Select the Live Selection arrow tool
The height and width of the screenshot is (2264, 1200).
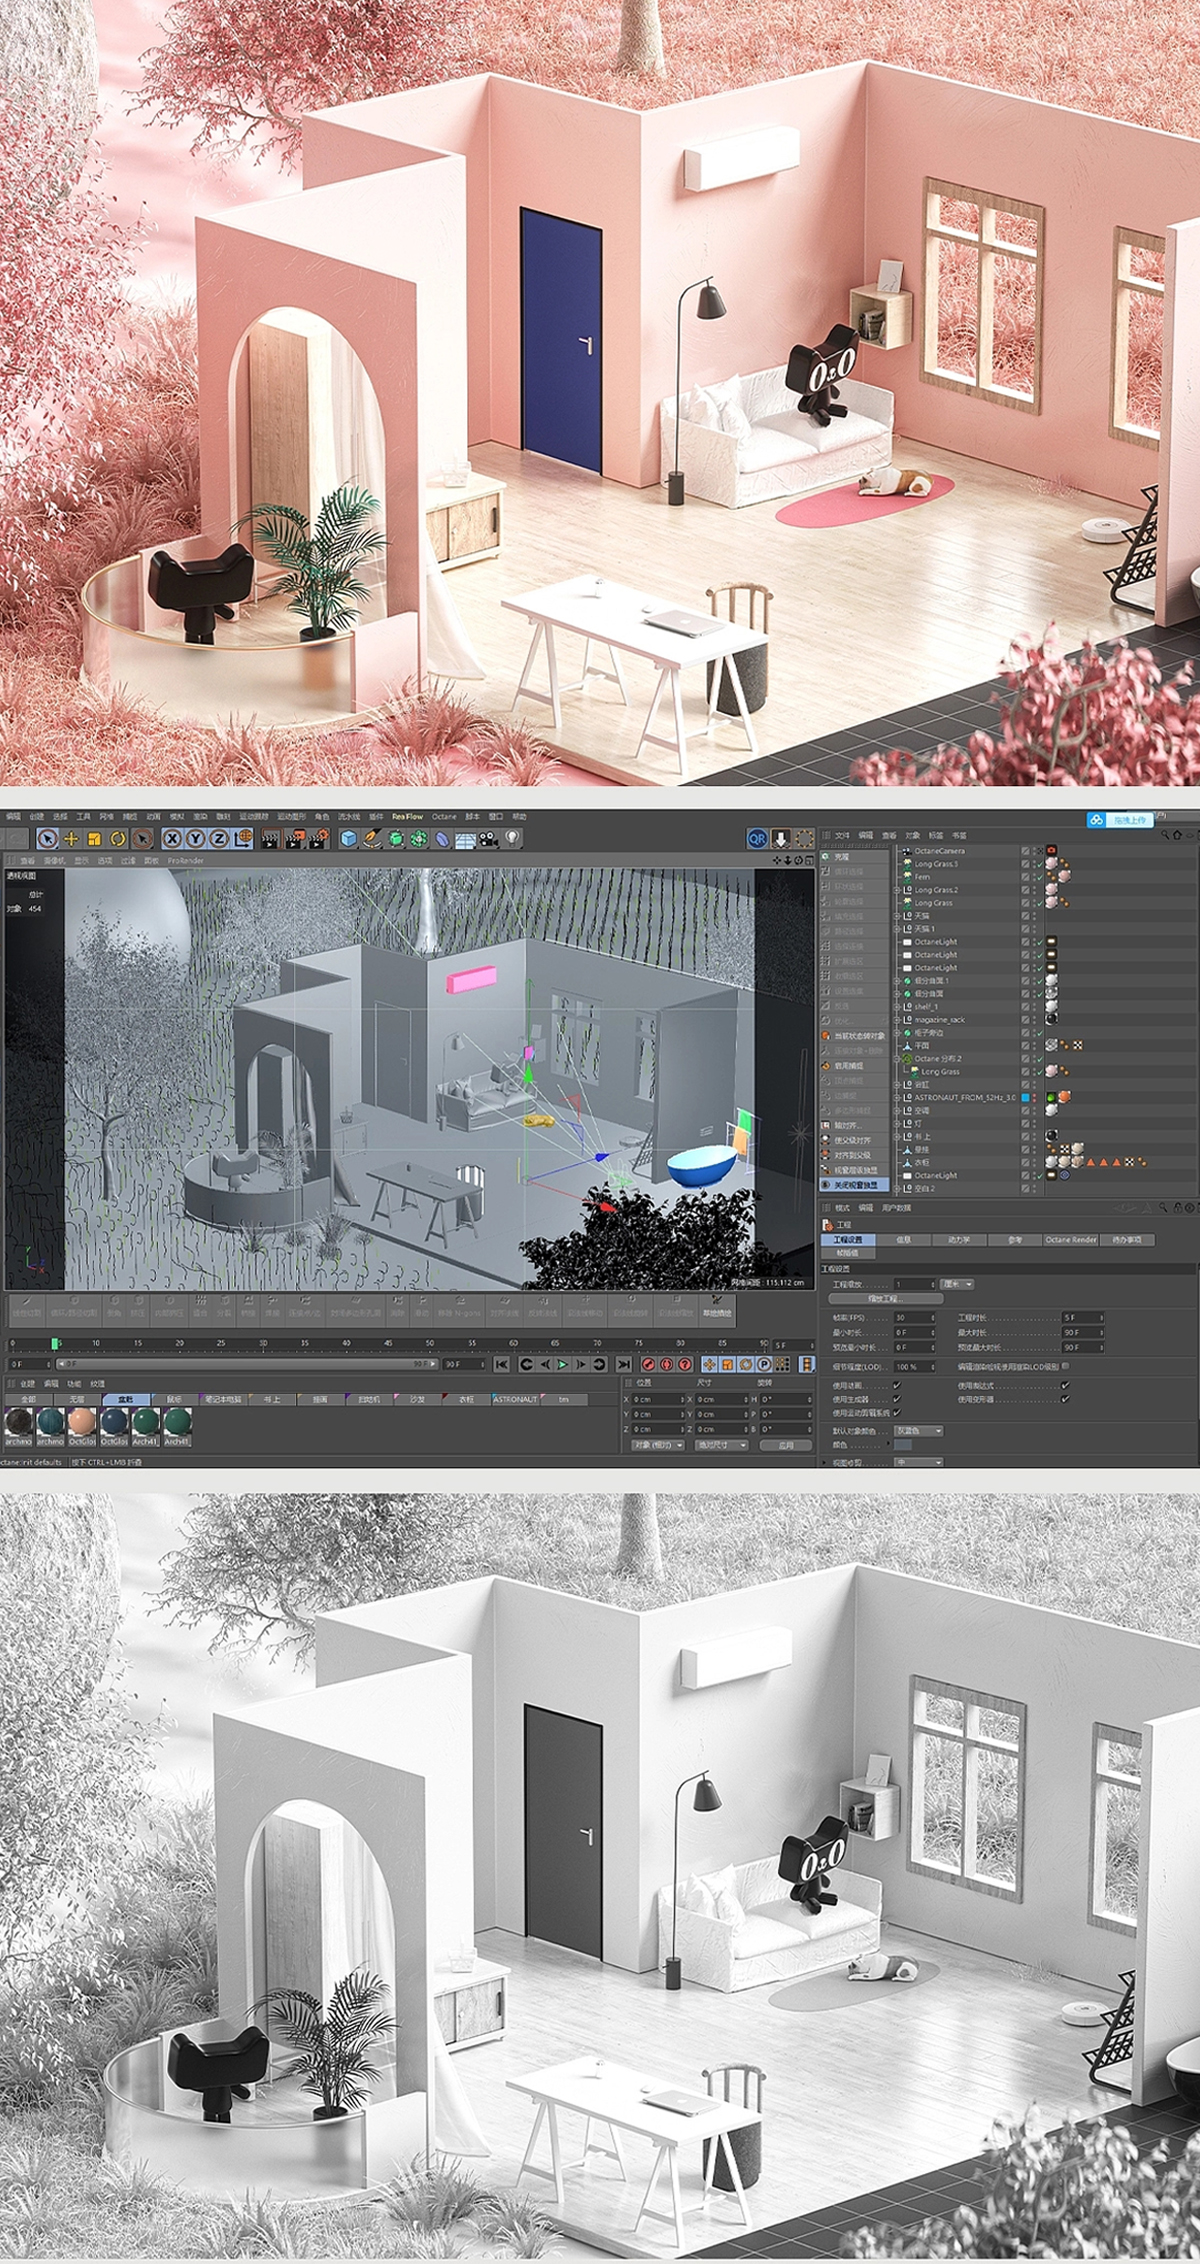pyautogui.click(x=47, y=839)
